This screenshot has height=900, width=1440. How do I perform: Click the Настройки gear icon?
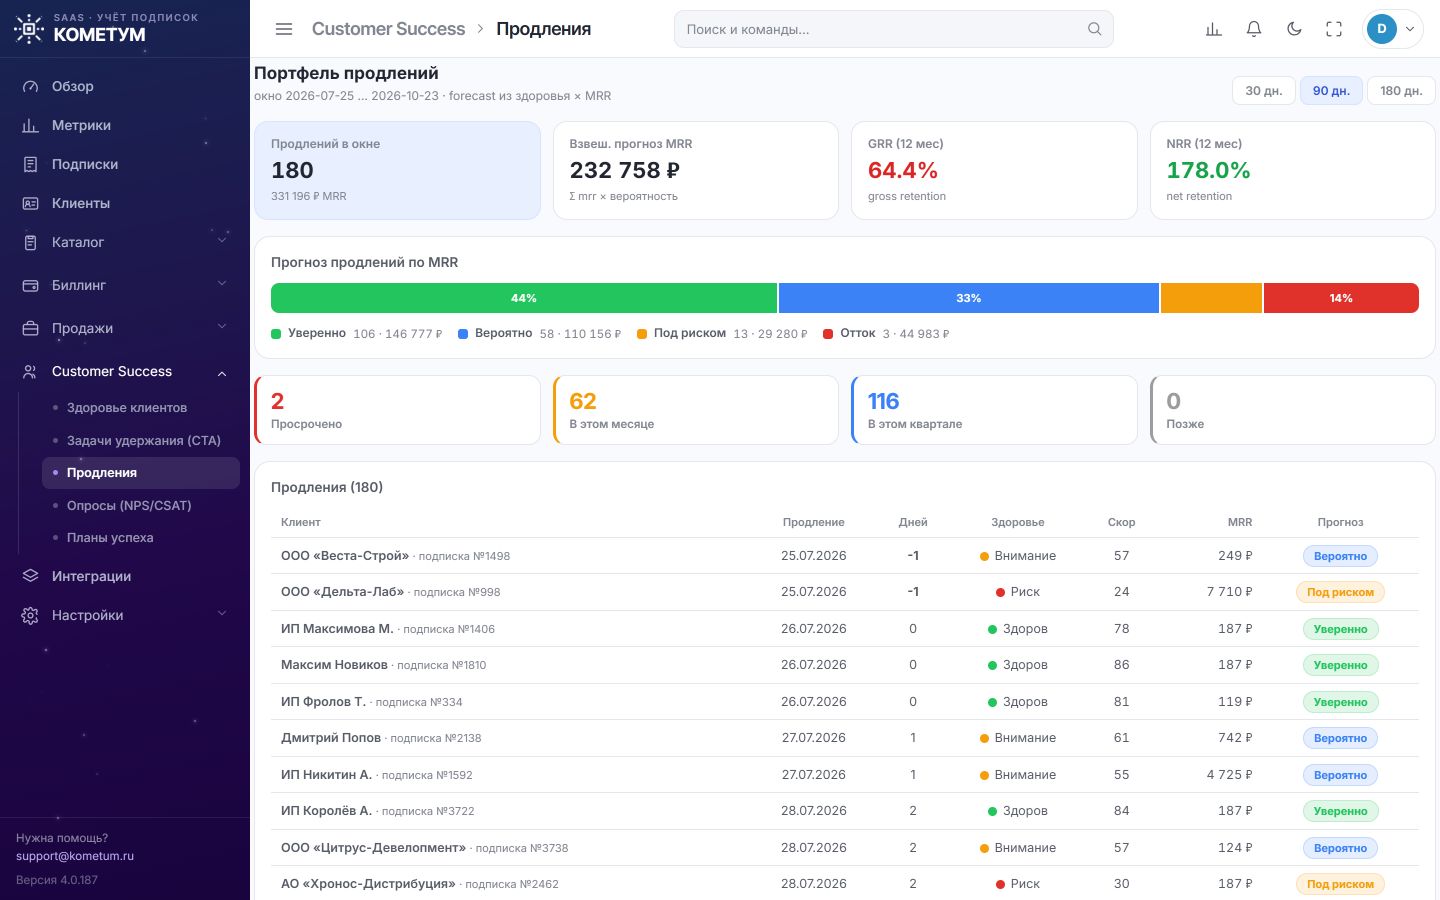click(31, 615)
